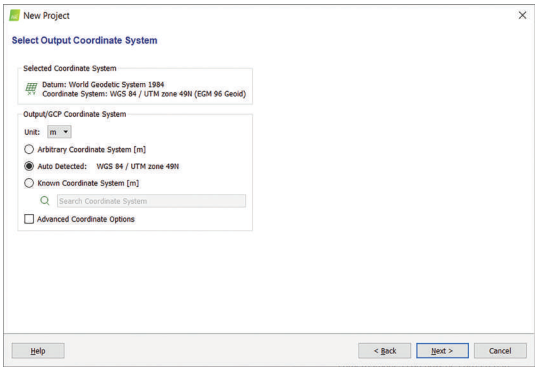Image resolution: width=539 pixels, height=371 pixels.
Task: Click the green search magnifier icon
Action: (45, 200)
